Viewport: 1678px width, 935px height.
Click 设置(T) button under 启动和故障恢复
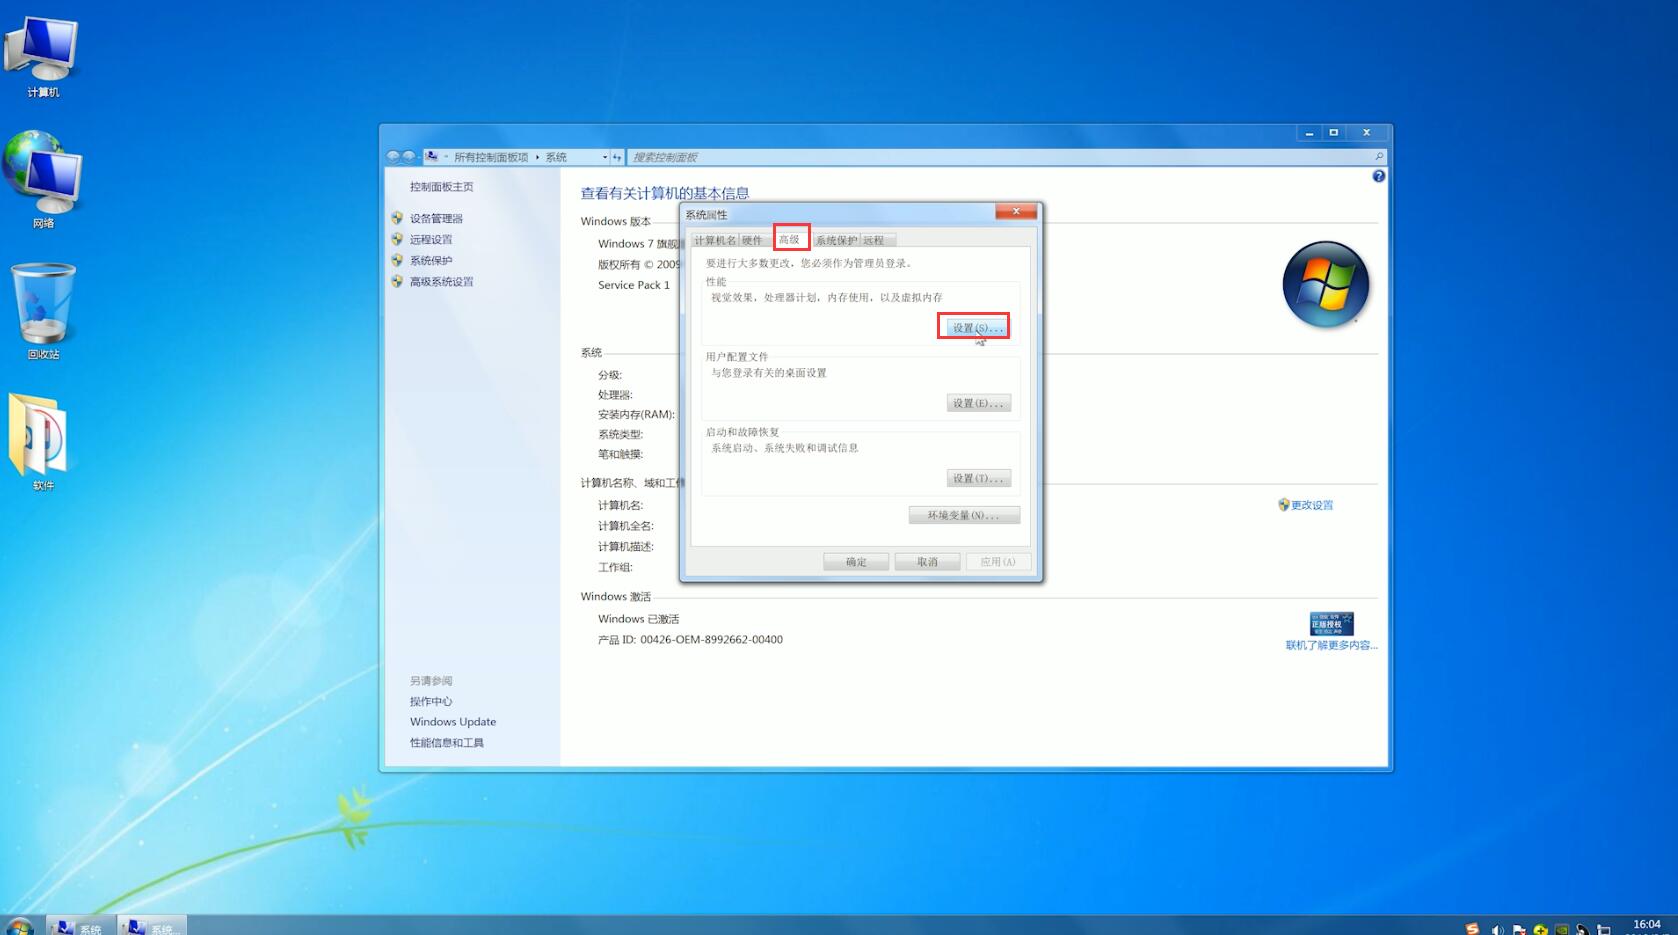coord(978,478)
